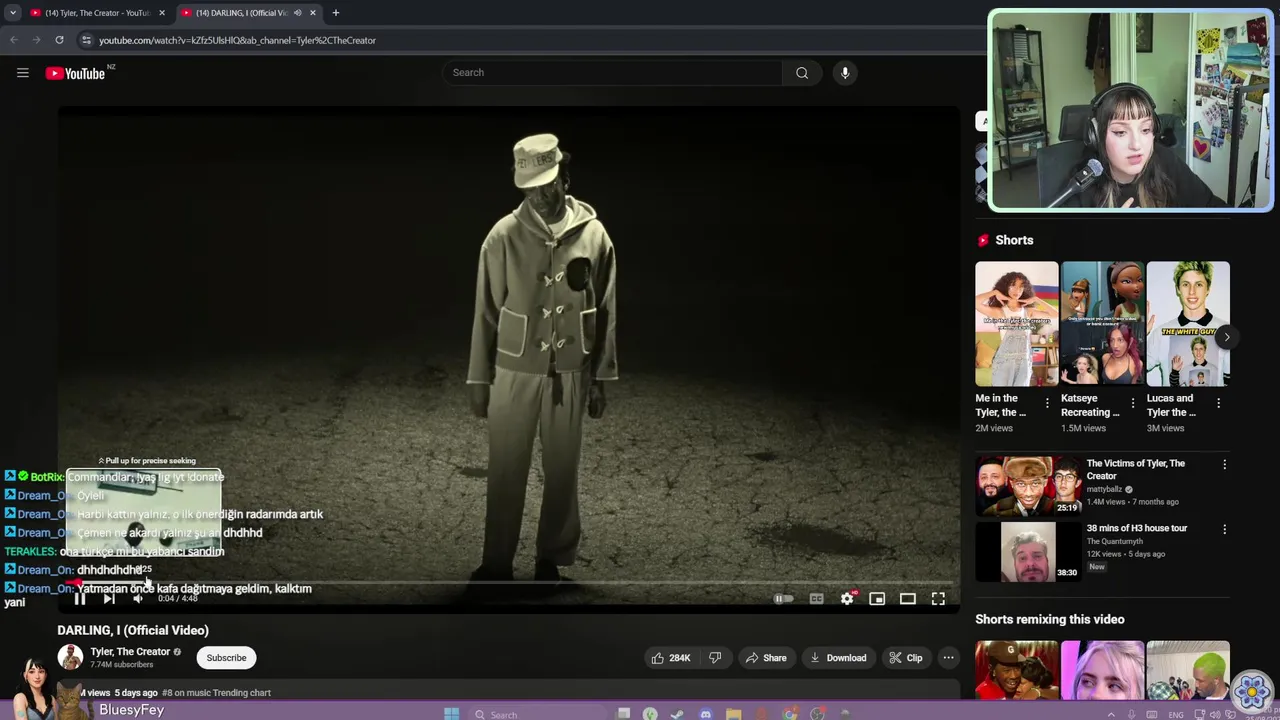The width and height of the screenshot is (1280, 720).
Task: Dislike this video
Action: (715, 658)
